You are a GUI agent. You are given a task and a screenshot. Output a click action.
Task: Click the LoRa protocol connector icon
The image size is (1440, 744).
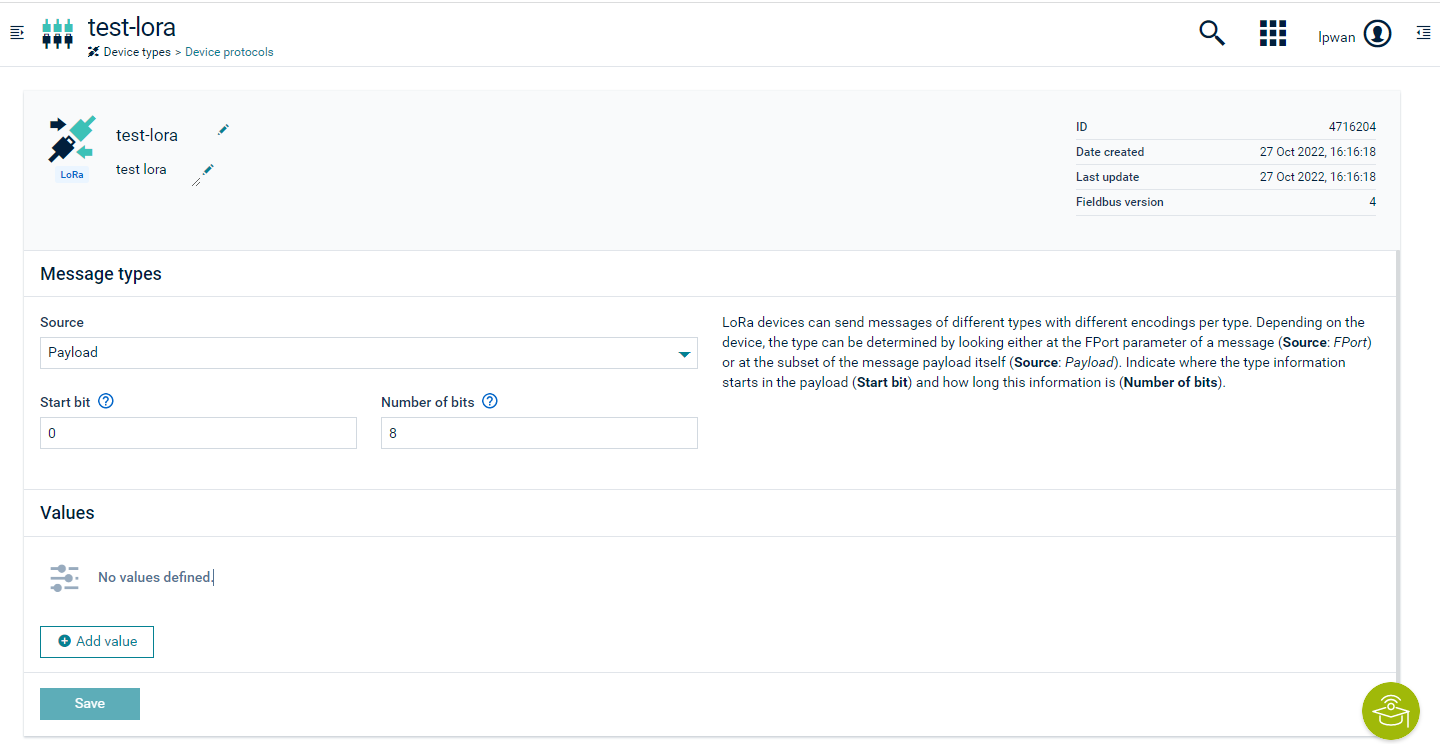(x=72, y=139)
